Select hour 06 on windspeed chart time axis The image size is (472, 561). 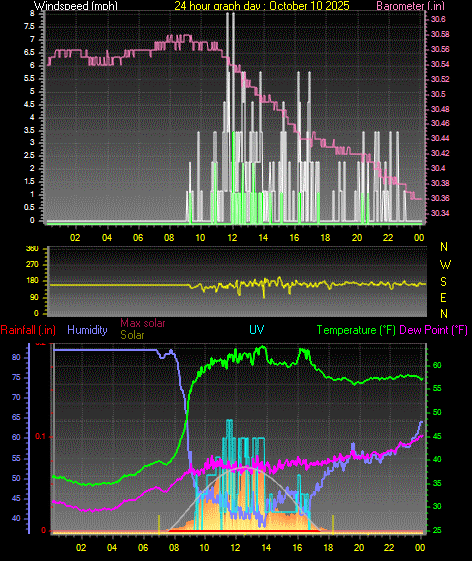(x=138, y=238)
